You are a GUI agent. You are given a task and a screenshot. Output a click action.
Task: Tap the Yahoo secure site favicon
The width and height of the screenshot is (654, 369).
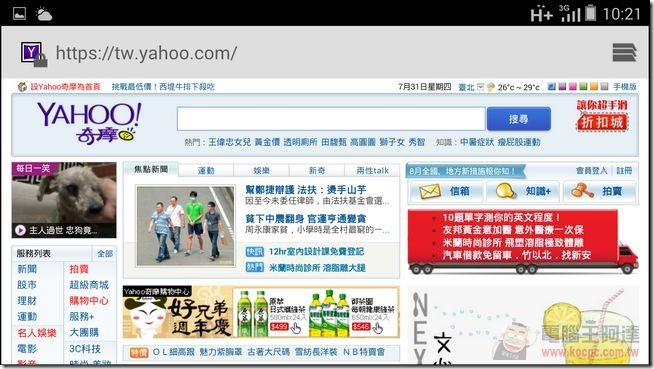click(33, 54)
